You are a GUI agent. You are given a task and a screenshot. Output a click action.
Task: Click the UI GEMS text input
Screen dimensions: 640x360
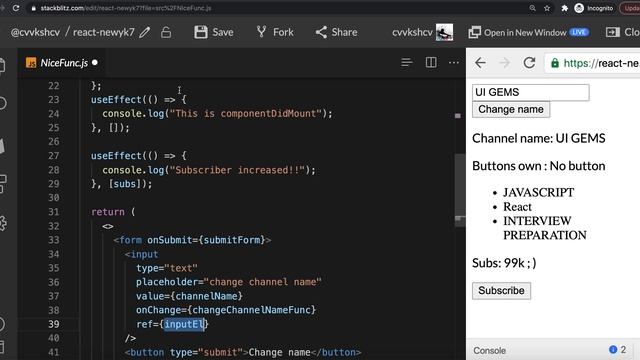pyautogui.click(x=531, y=92)
